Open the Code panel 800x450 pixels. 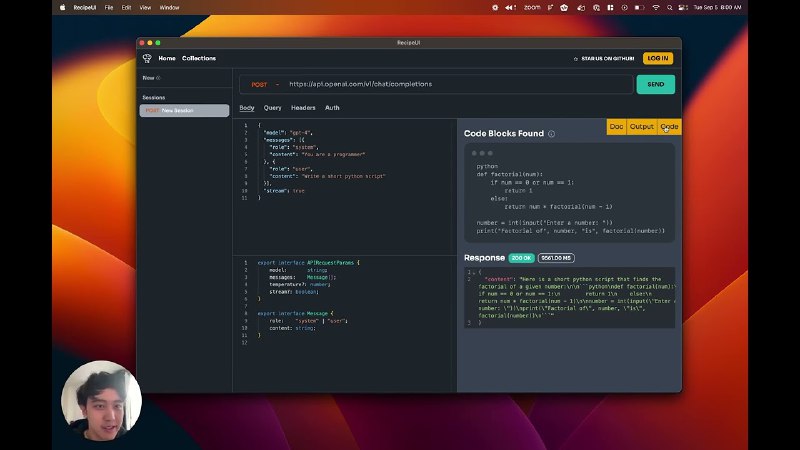[669, 127]
